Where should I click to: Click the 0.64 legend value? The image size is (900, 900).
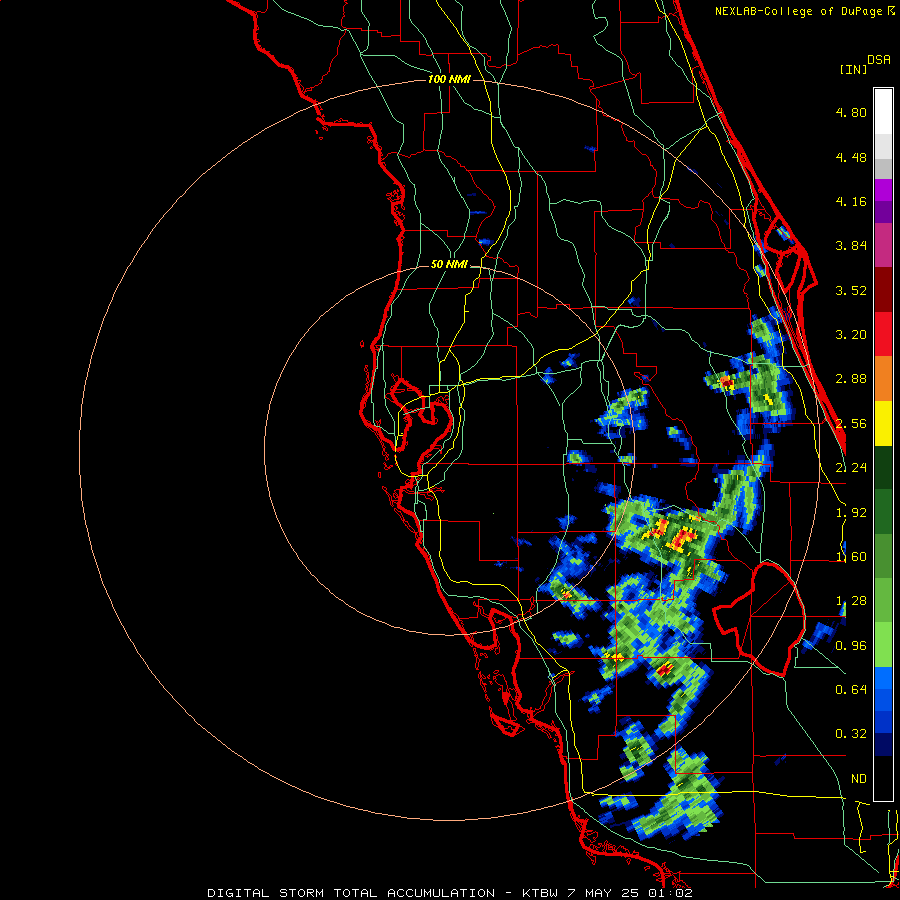coord(851,690)
